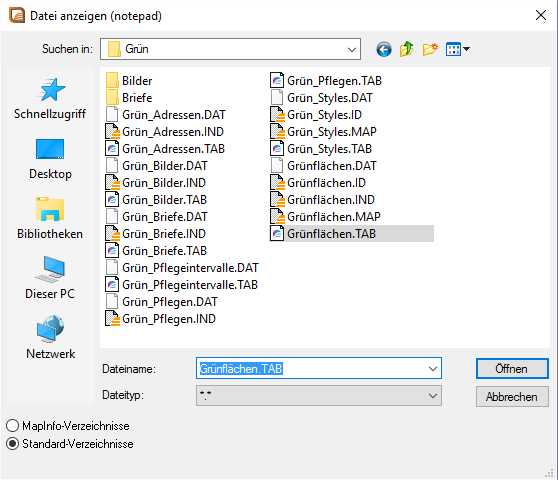558x480 pixels.
Task: Open the view menu dropdown
Action: point(458,49)
